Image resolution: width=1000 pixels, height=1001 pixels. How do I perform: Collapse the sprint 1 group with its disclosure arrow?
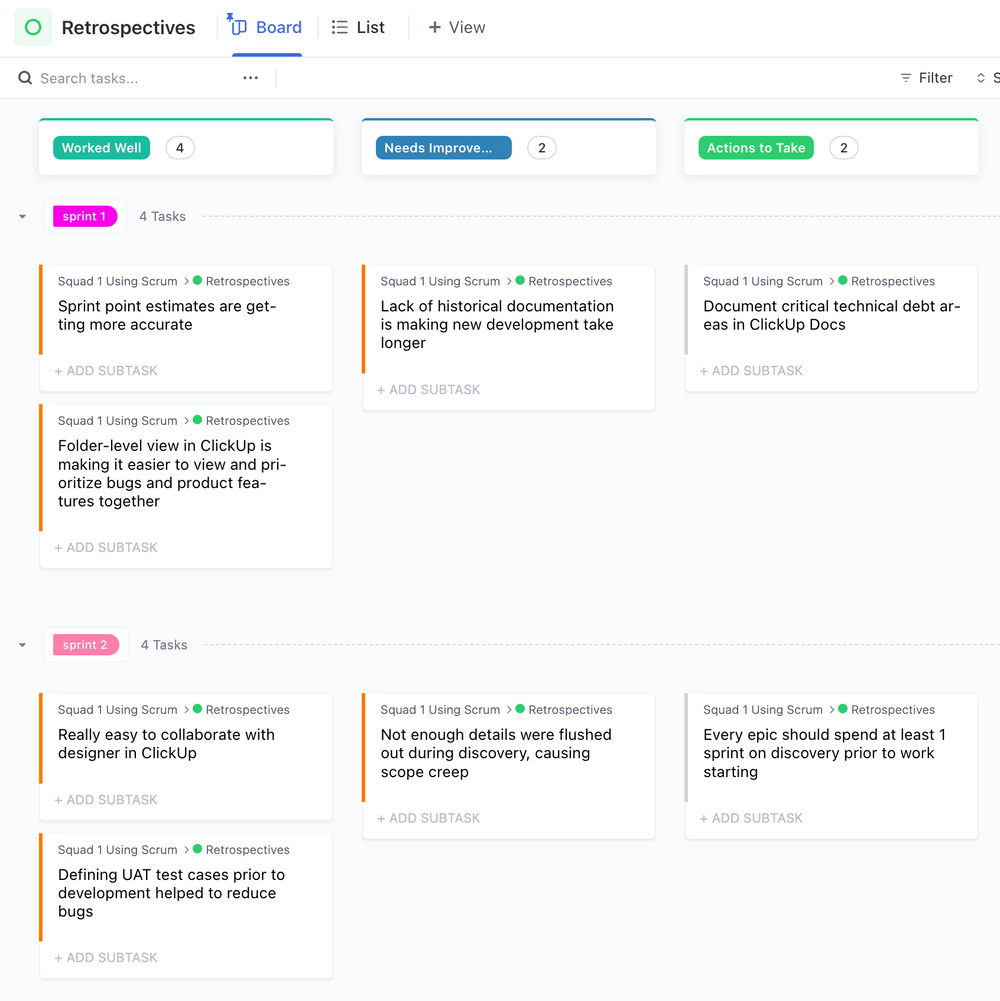pyautogui.click(x=22, y=216)
